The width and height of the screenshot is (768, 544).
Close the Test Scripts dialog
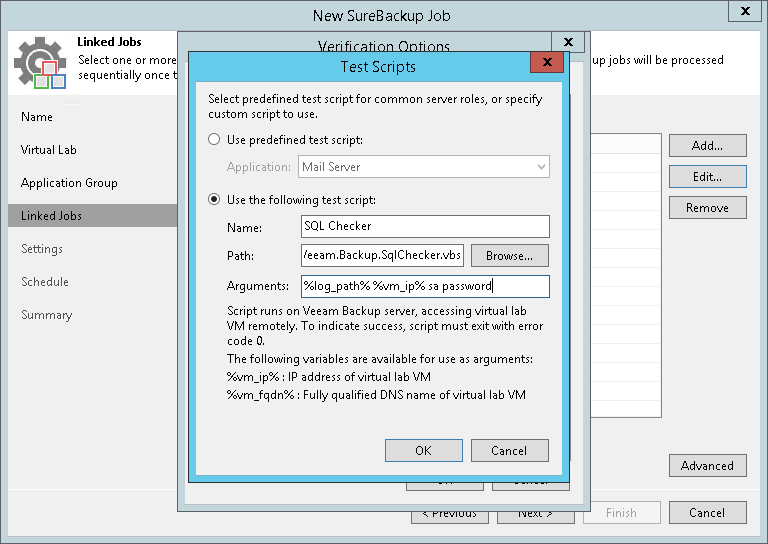[547, 62]
